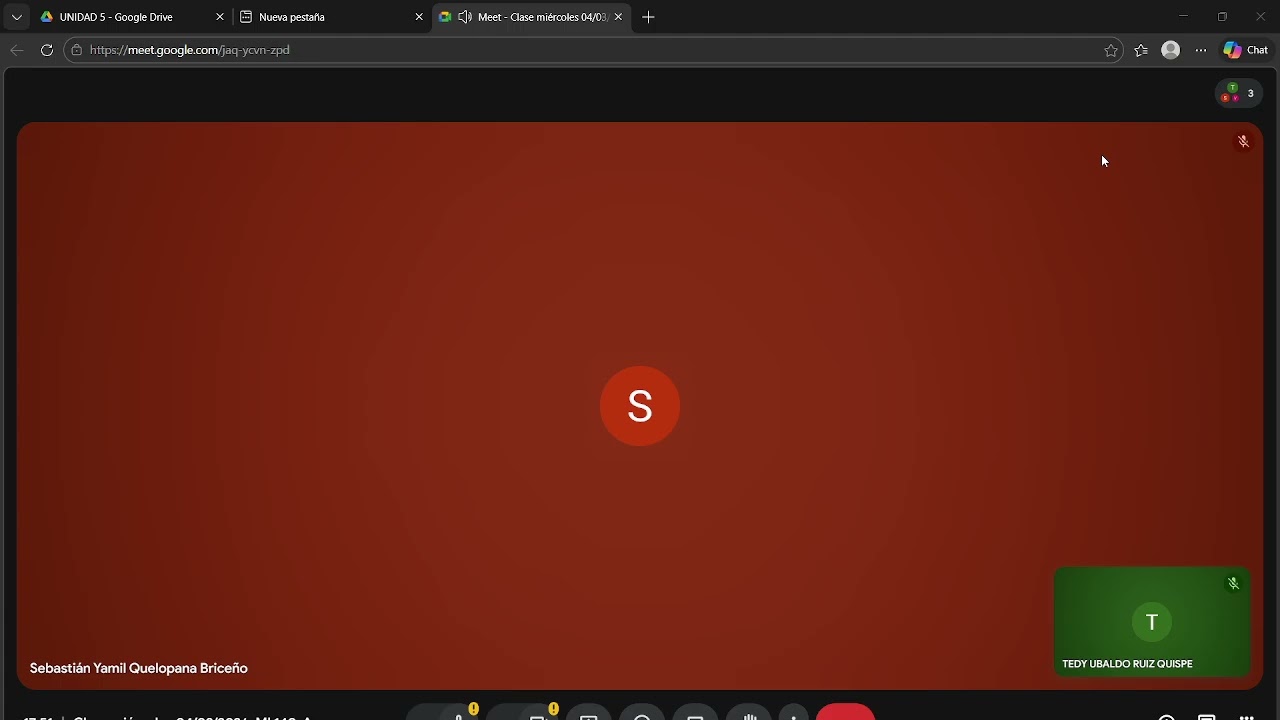Open Settings and more ellipsis menu
The height and width of the screenshot is (720, 1280).
tap(1201, 50)
